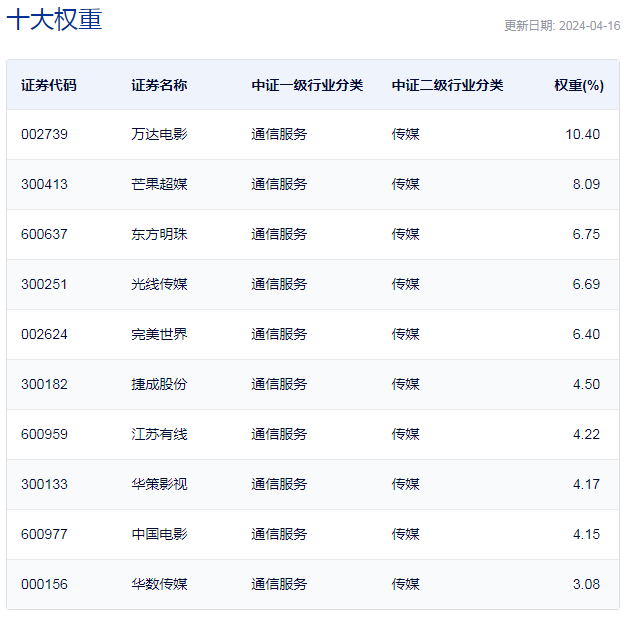Click the 证券名称 column header
This screenshot has height=619, width=626.
click(x=159, y=85)
